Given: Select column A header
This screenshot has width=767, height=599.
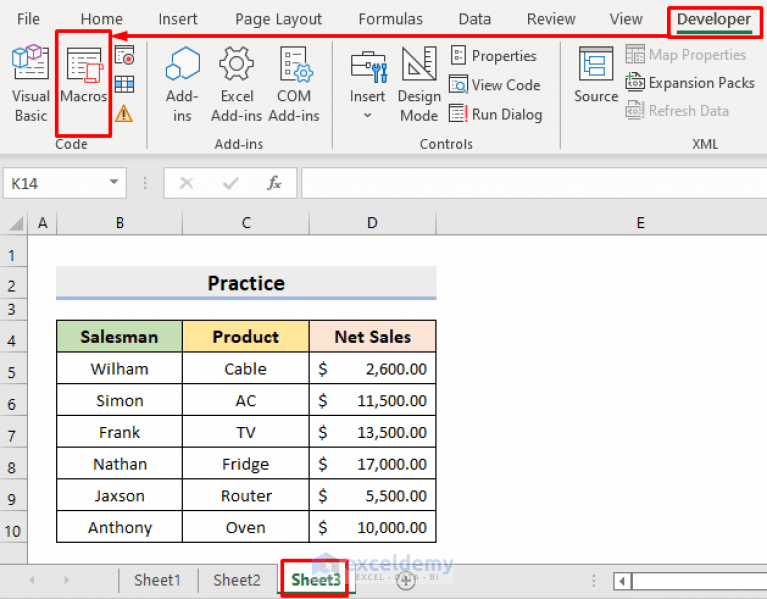Looking at the screenshot, I should click(x=43, y=223).
